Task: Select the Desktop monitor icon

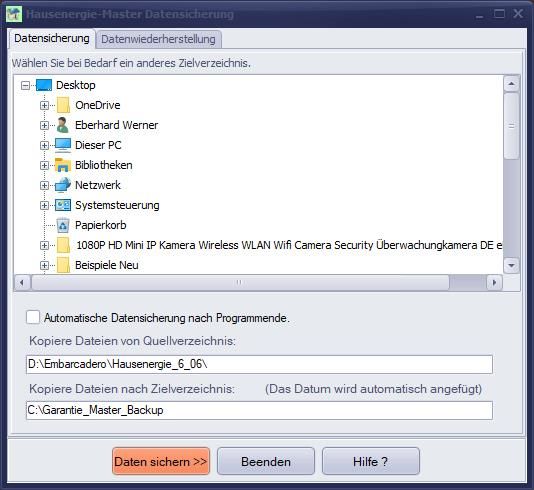Action: (x=44, y=85)
